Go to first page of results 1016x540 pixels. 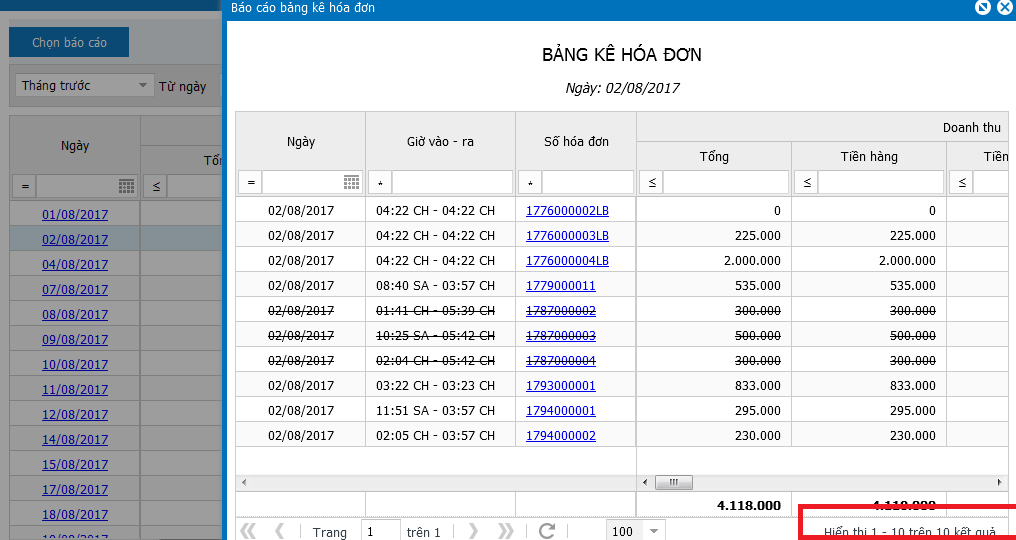pyautogui.click(x=248, y=532)
